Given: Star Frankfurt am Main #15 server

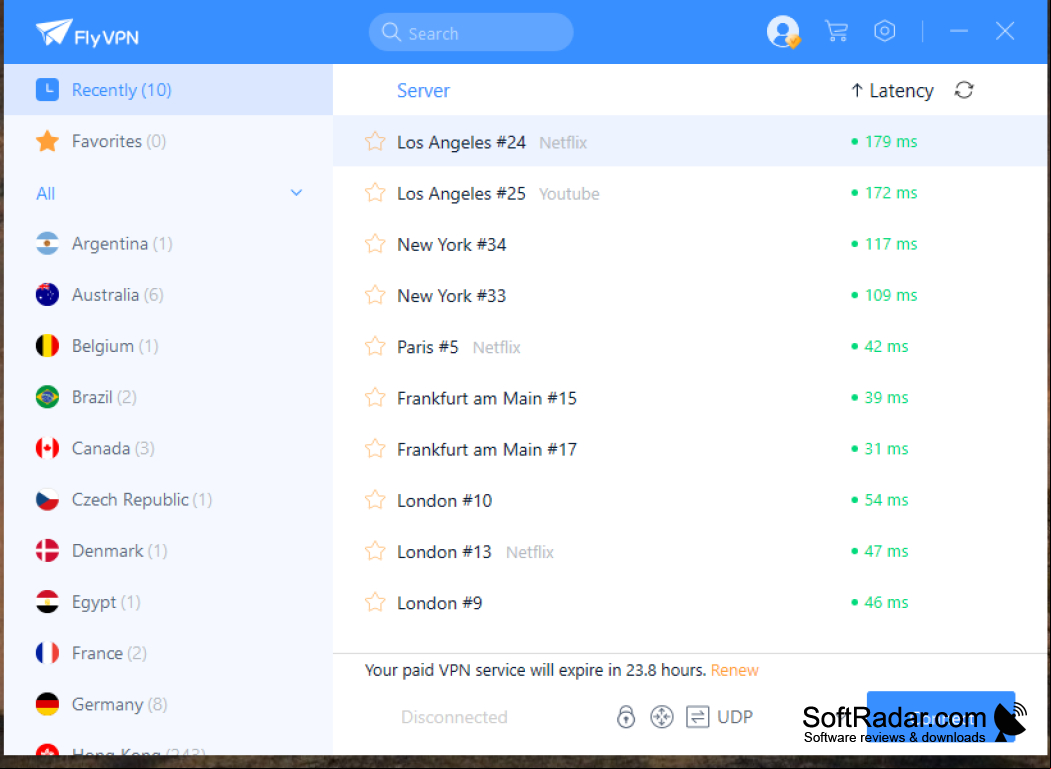Looking at the screenshot, I should pyautogui.click(x=375, y=398).
